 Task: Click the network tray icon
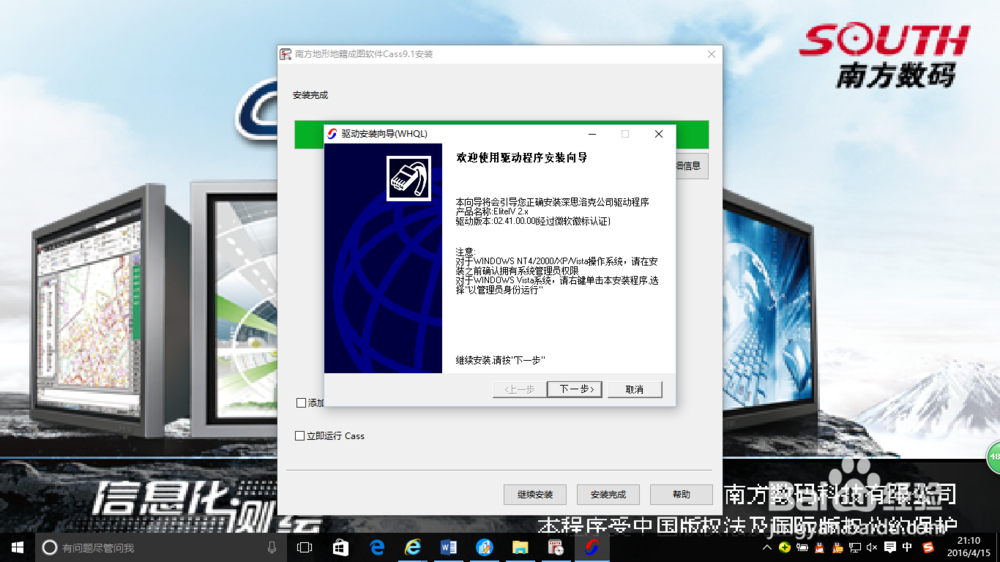point(855,547)
